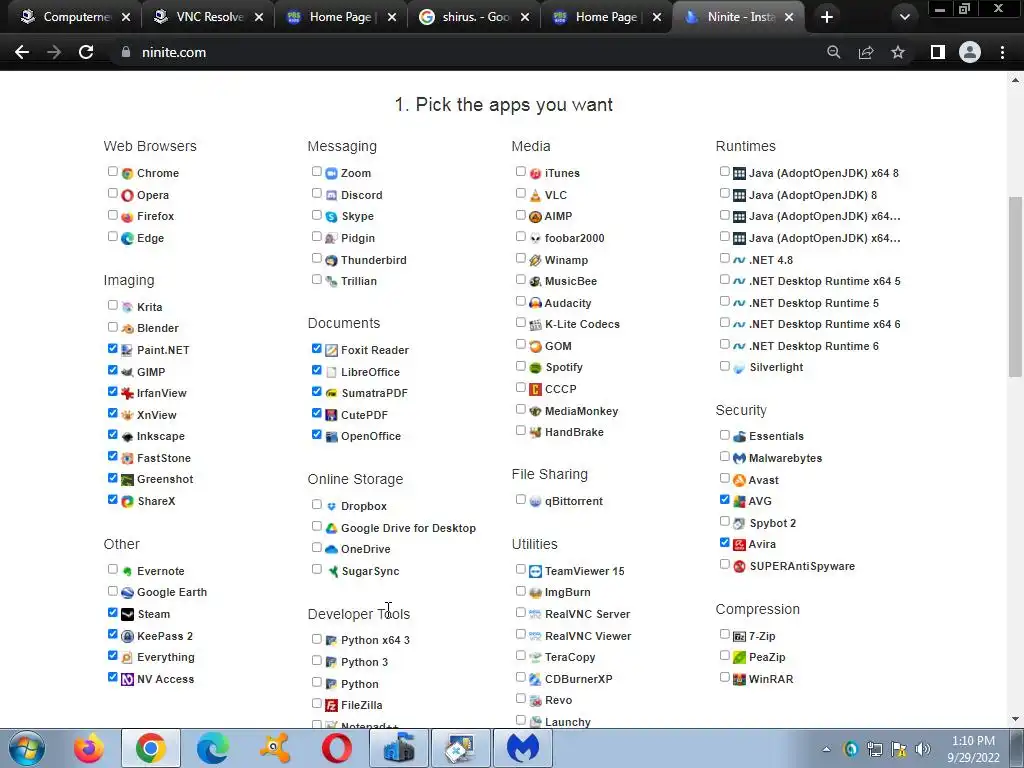Open Malwarebytes from the Windows taskbar

click(522, 748)
